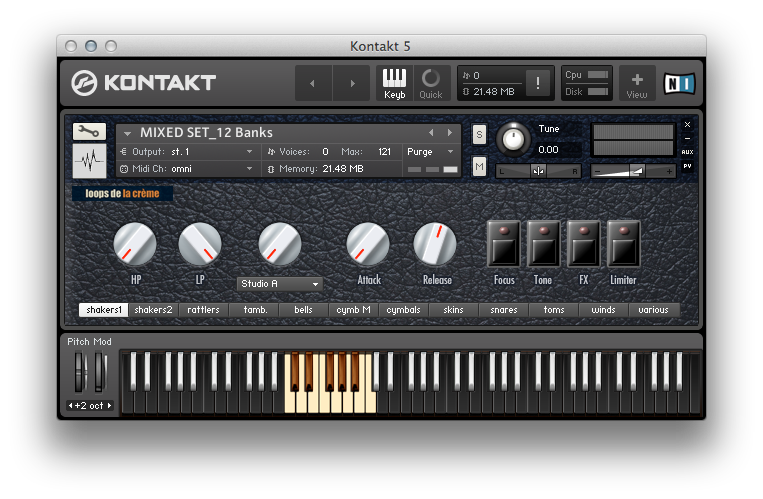This screenshot has height=499, width=763.
Task: Center the pan control icon
Action: click(x=538, y=171)
